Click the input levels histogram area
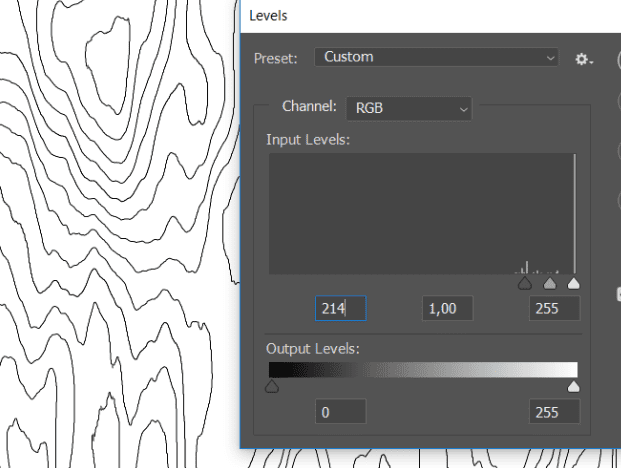 (423, 214)
